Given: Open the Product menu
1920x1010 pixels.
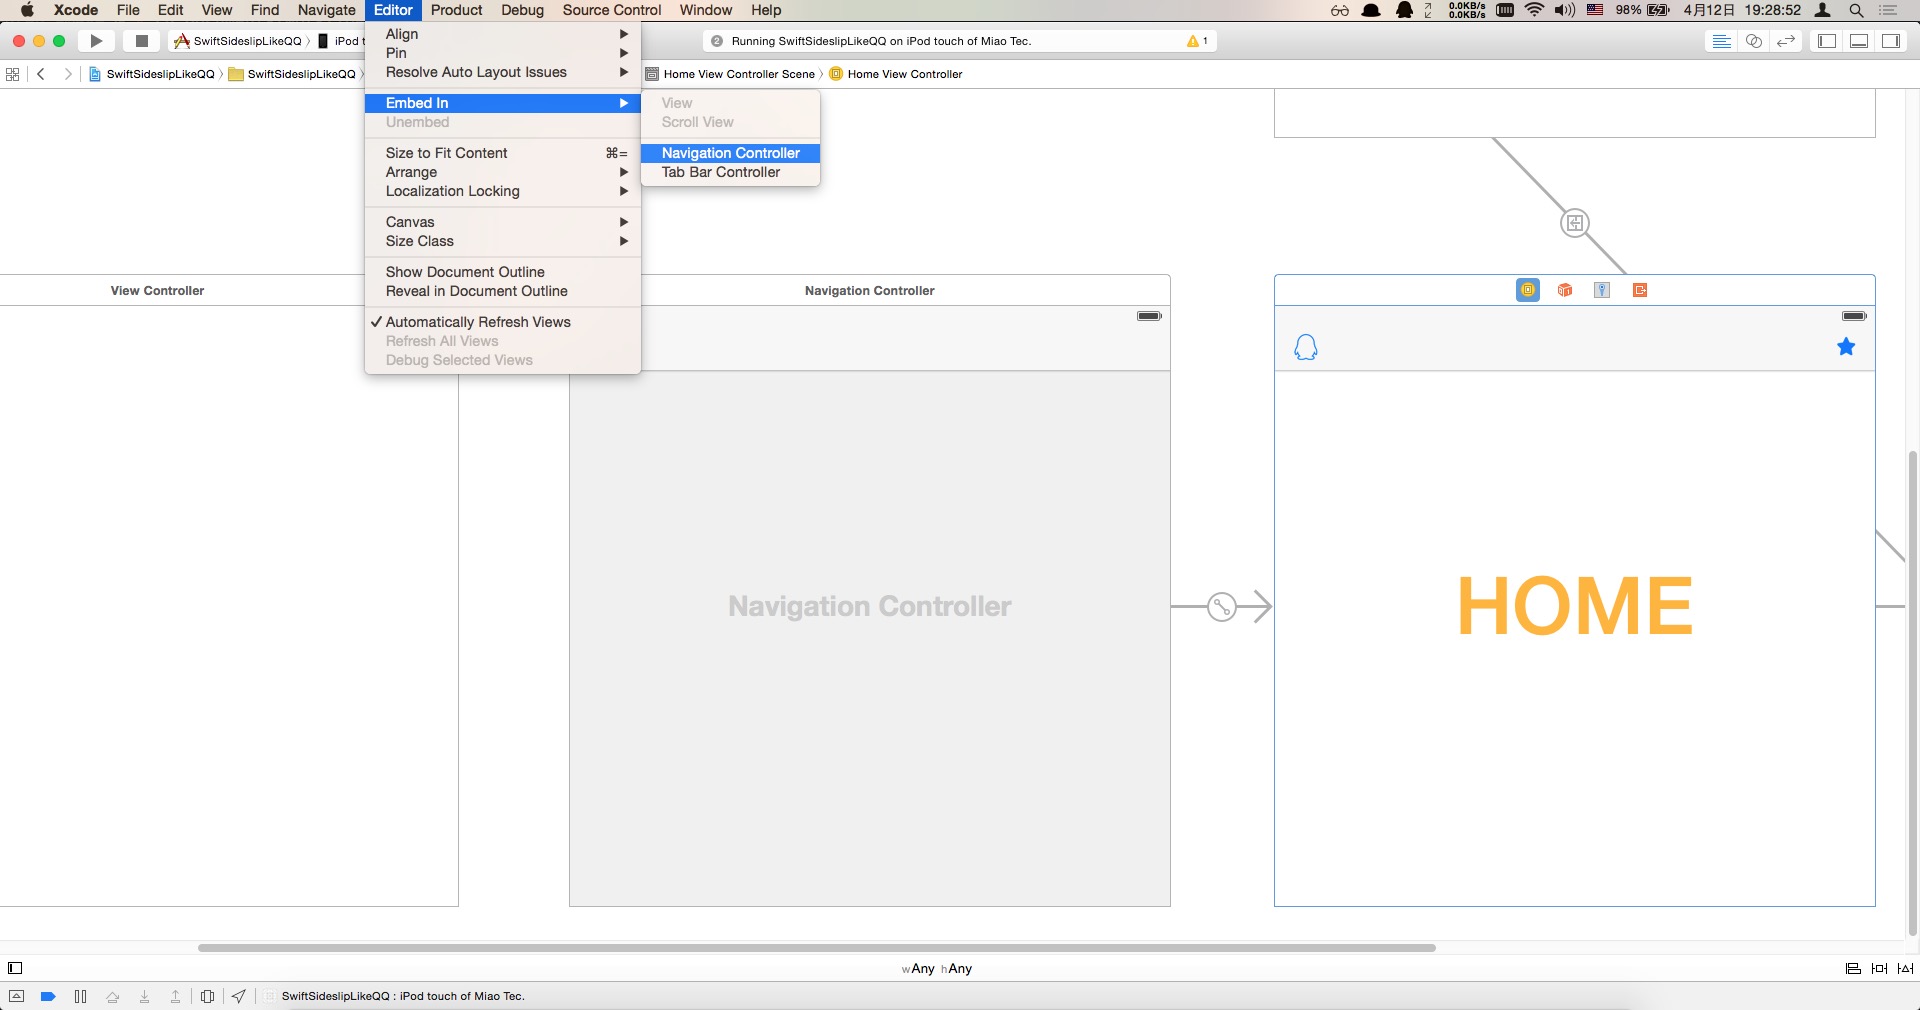Looking at the screenshot, I should 457,10.
